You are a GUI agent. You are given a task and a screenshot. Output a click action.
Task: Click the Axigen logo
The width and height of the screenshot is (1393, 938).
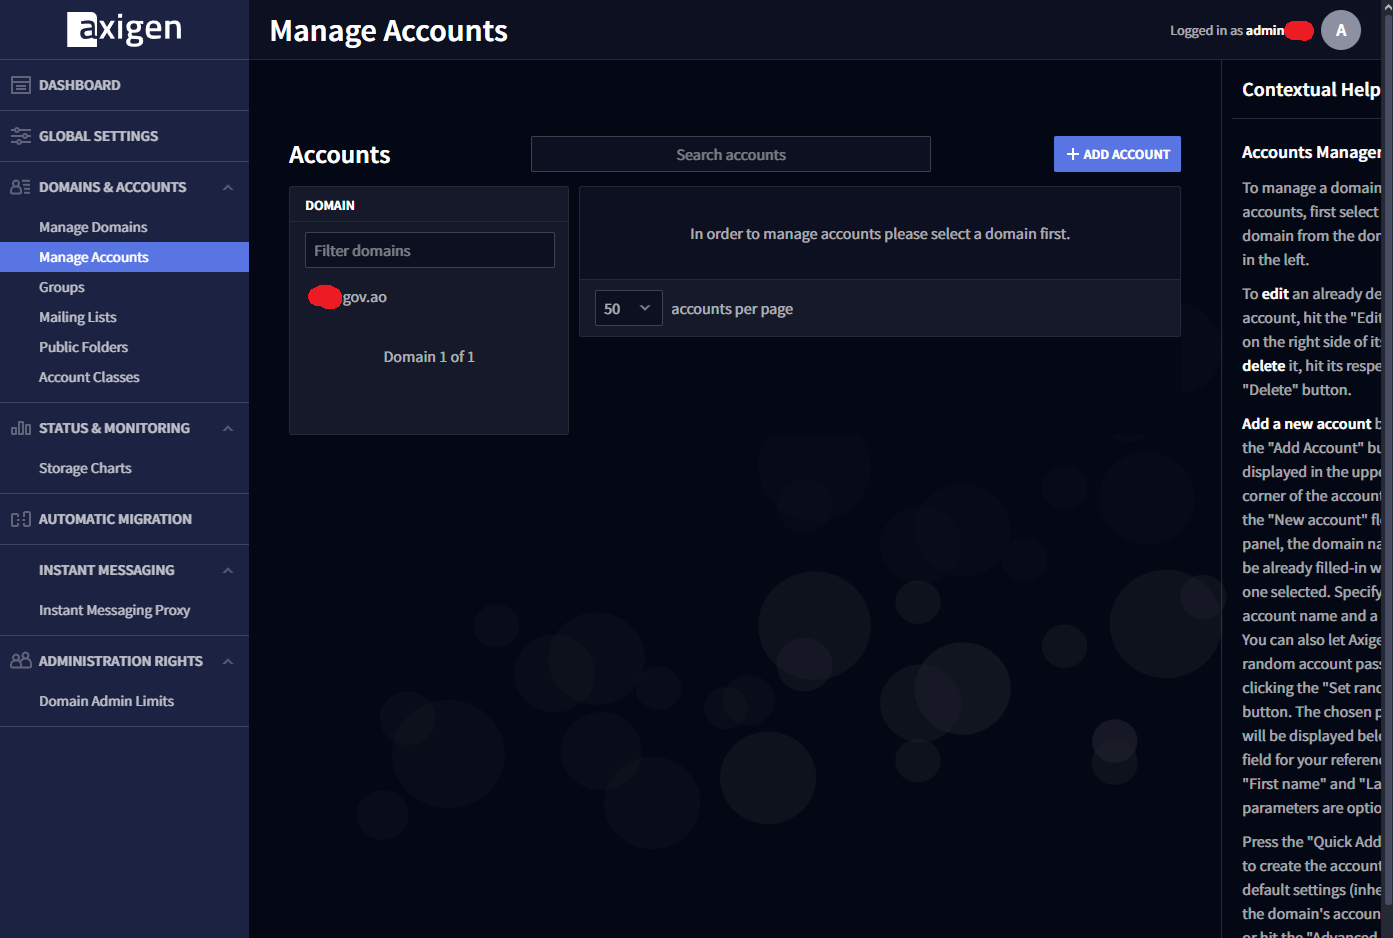click(x=124, y=29)
